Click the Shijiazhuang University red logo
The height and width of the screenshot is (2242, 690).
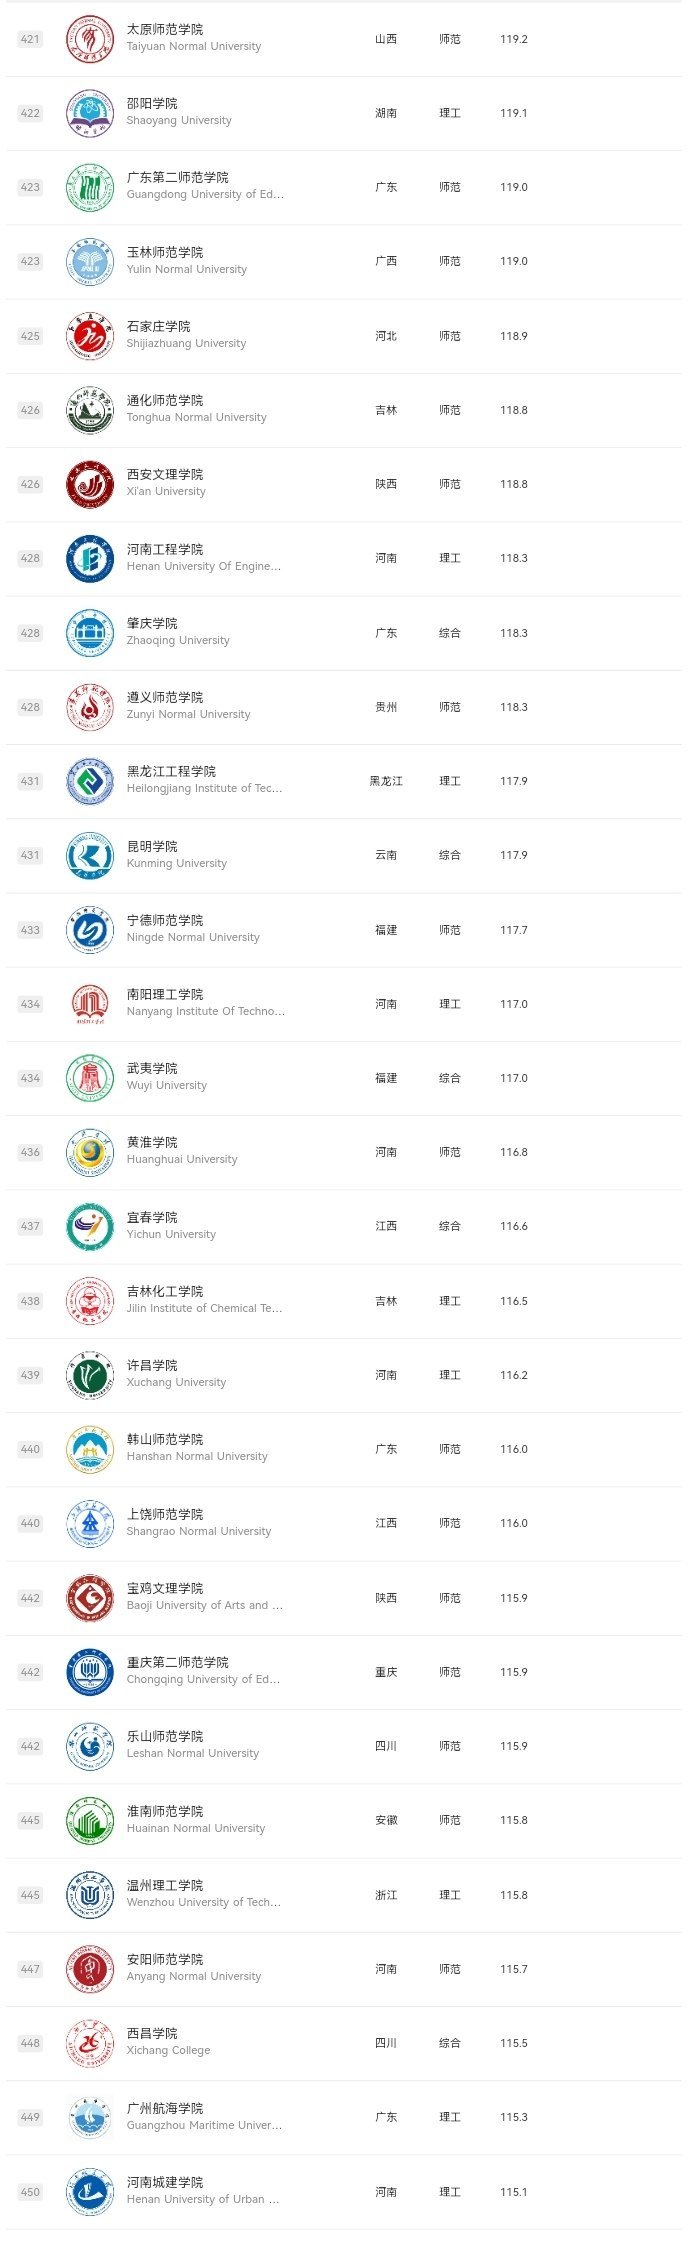pyautogui.click(x=89, y=336)
